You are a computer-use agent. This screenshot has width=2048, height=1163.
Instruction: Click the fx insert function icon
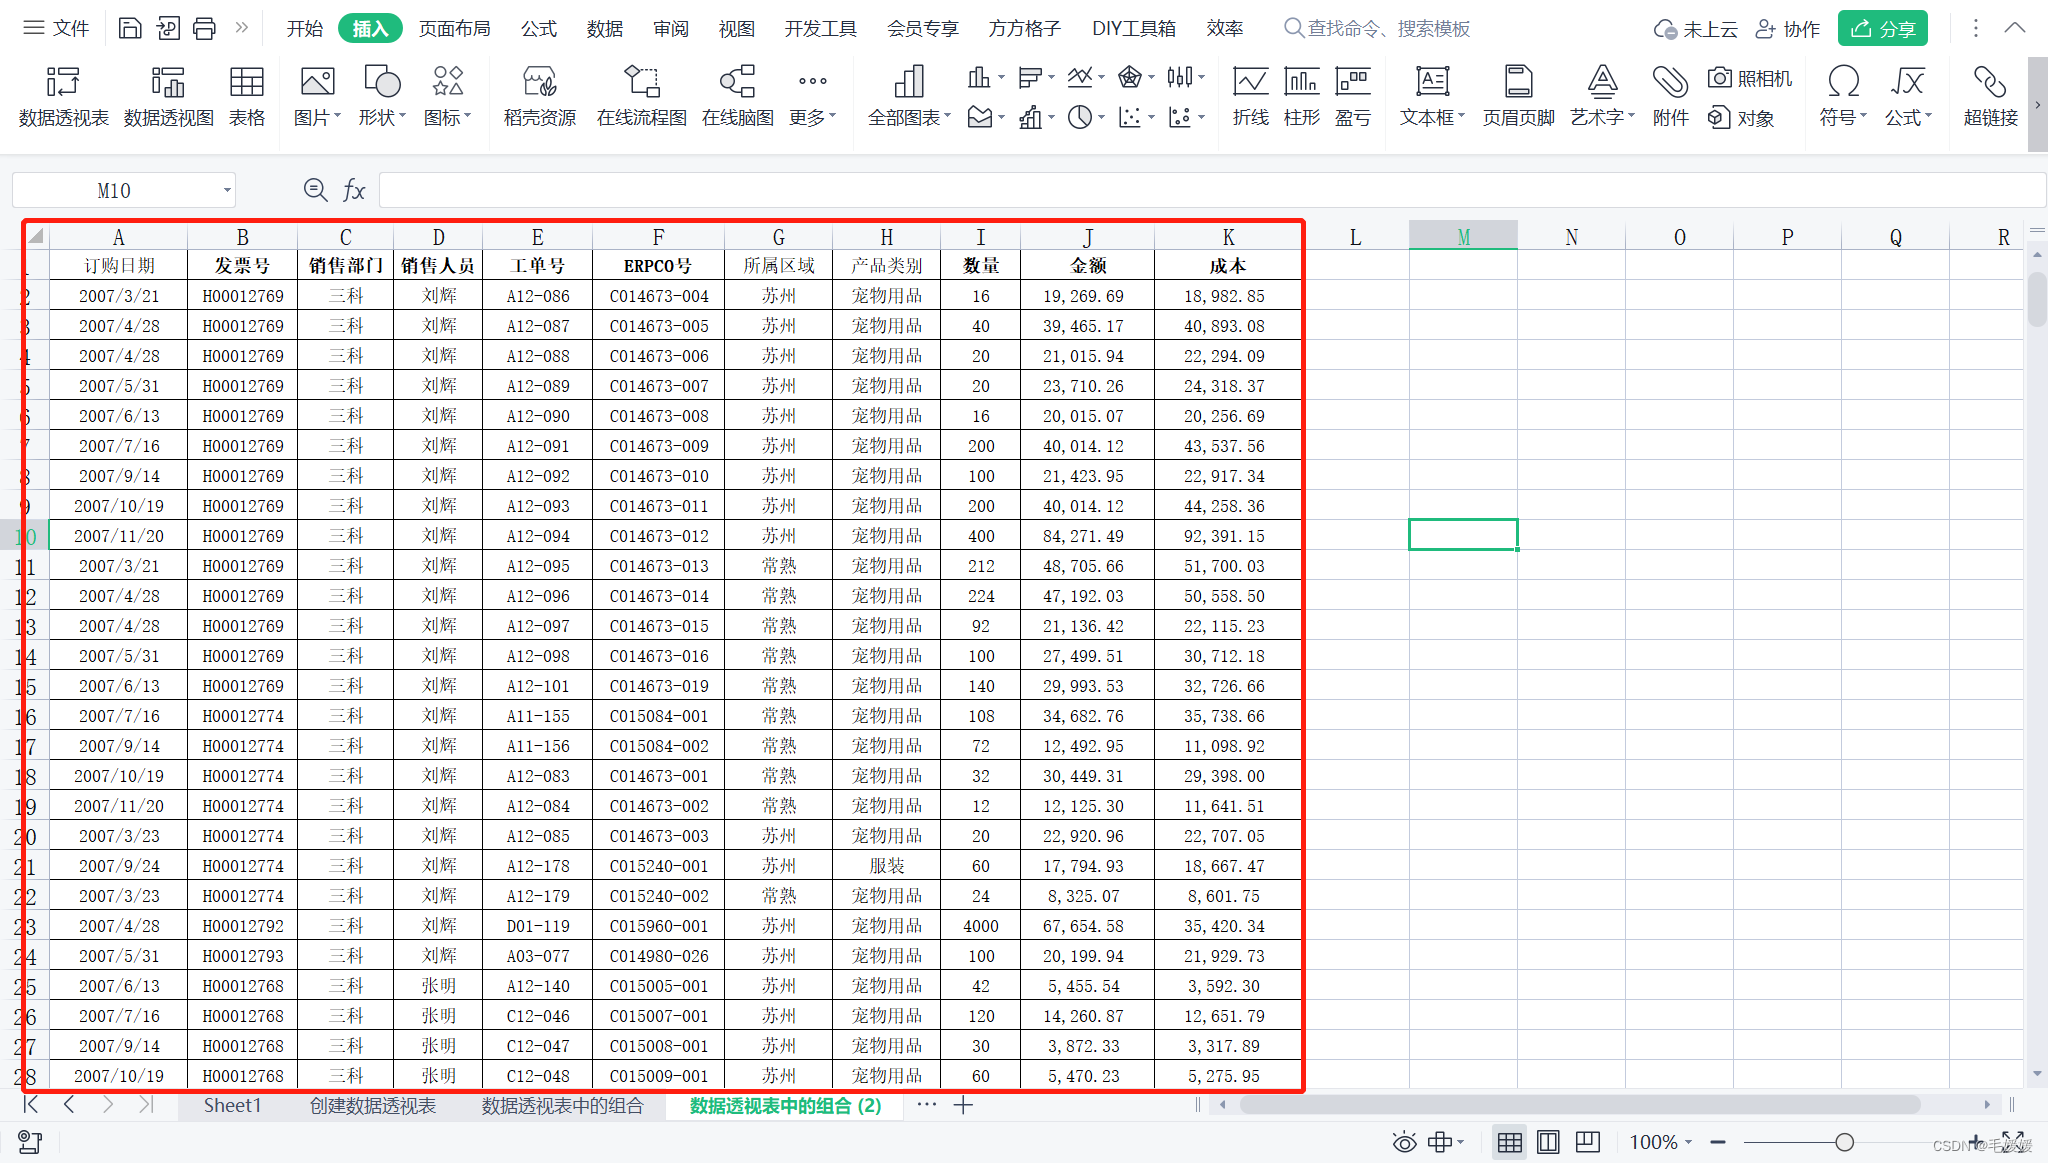(354, 190)
